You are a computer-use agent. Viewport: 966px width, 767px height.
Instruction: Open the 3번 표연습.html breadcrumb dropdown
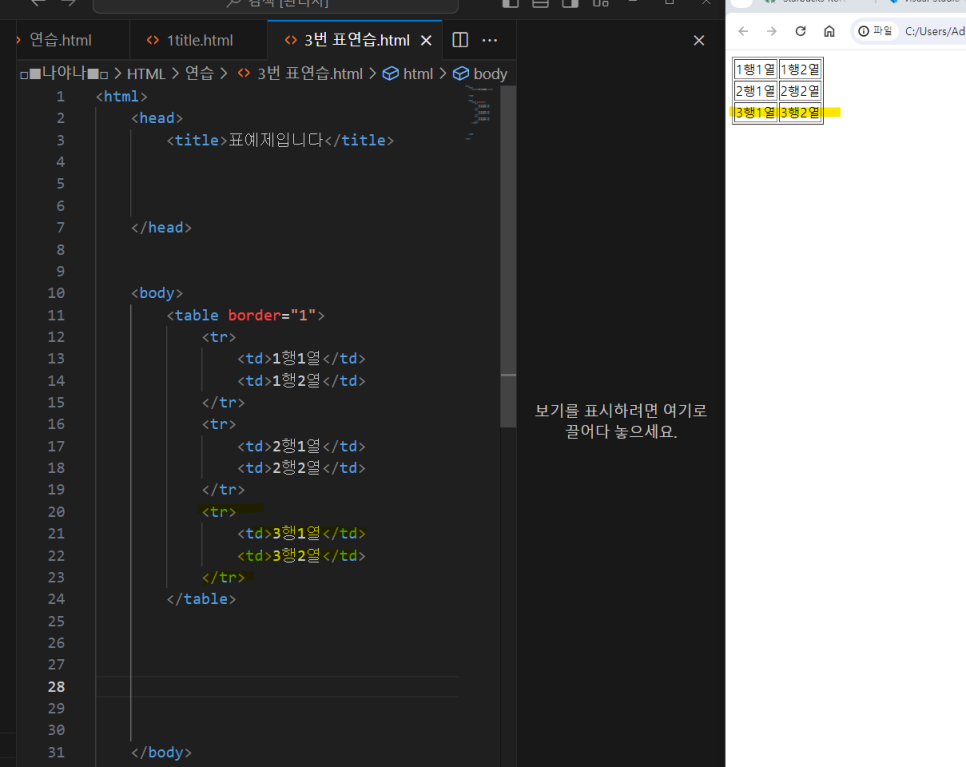[310, 74]
